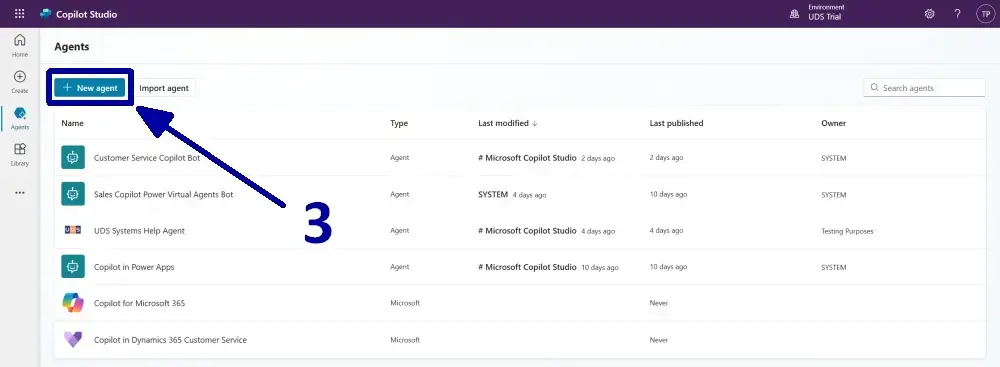Focus the Search agents field

pos(924,88)
